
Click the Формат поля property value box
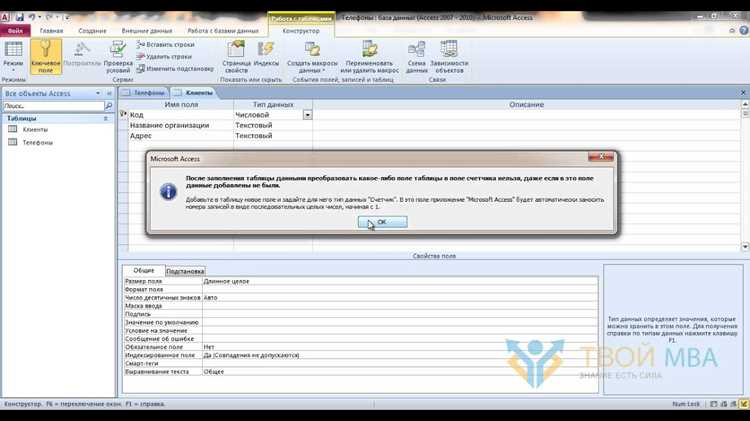[x=400, y=289]
